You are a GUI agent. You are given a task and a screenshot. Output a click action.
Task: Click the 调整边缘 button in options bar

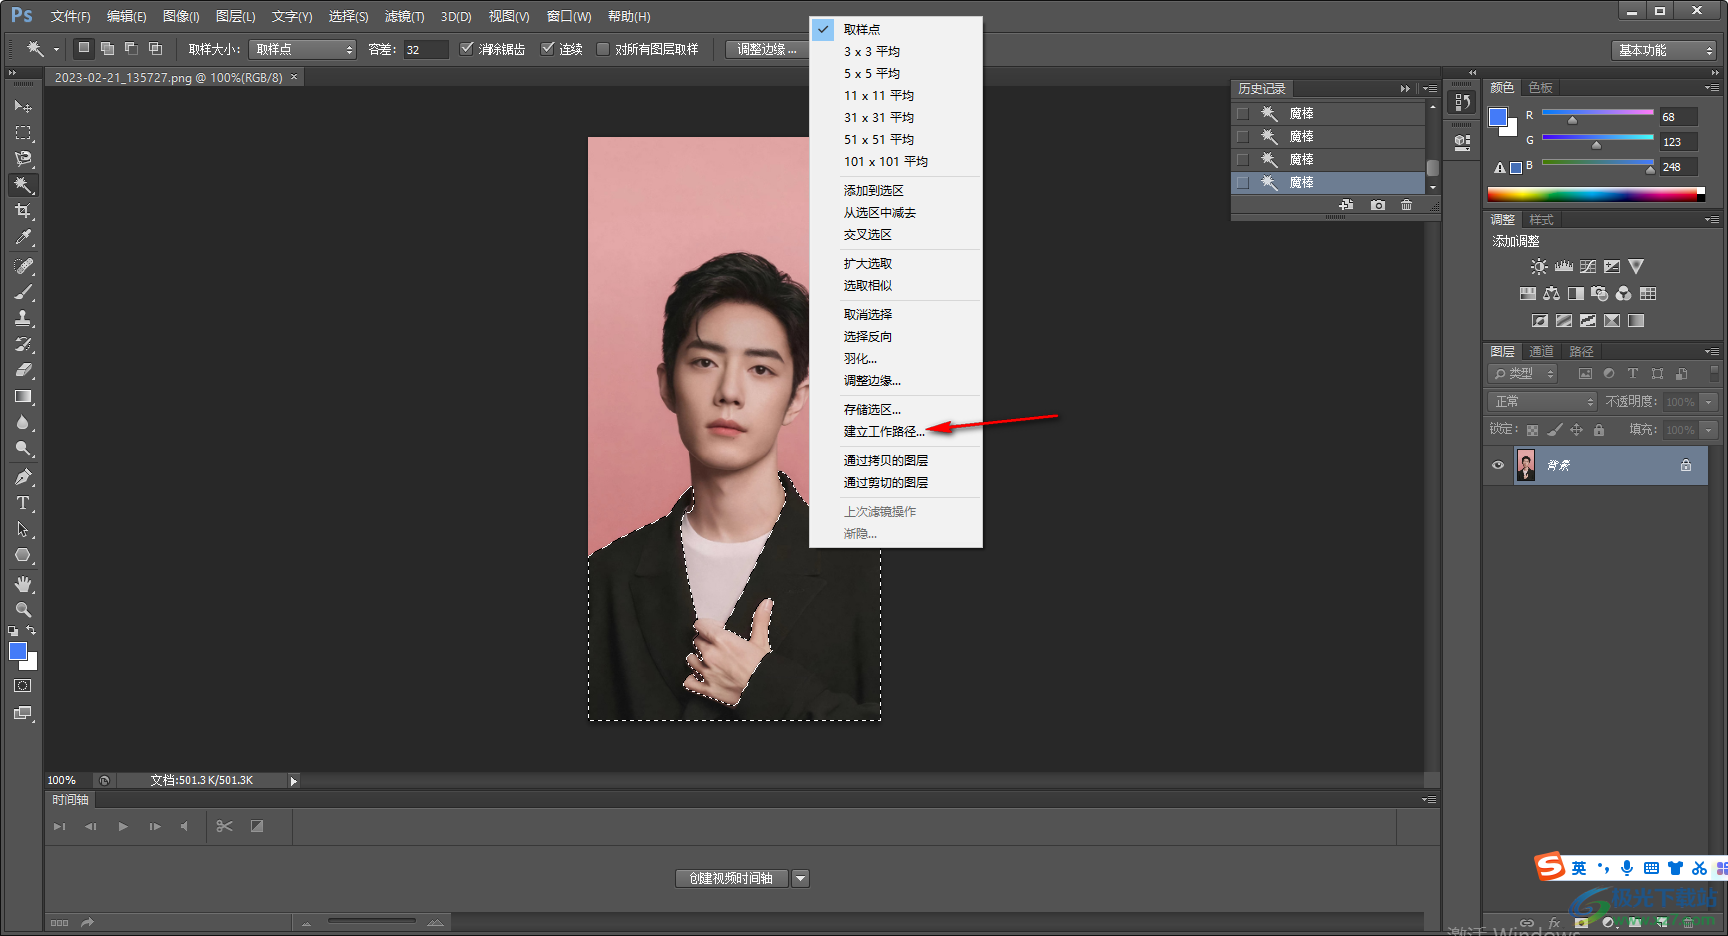coord(767,49)
